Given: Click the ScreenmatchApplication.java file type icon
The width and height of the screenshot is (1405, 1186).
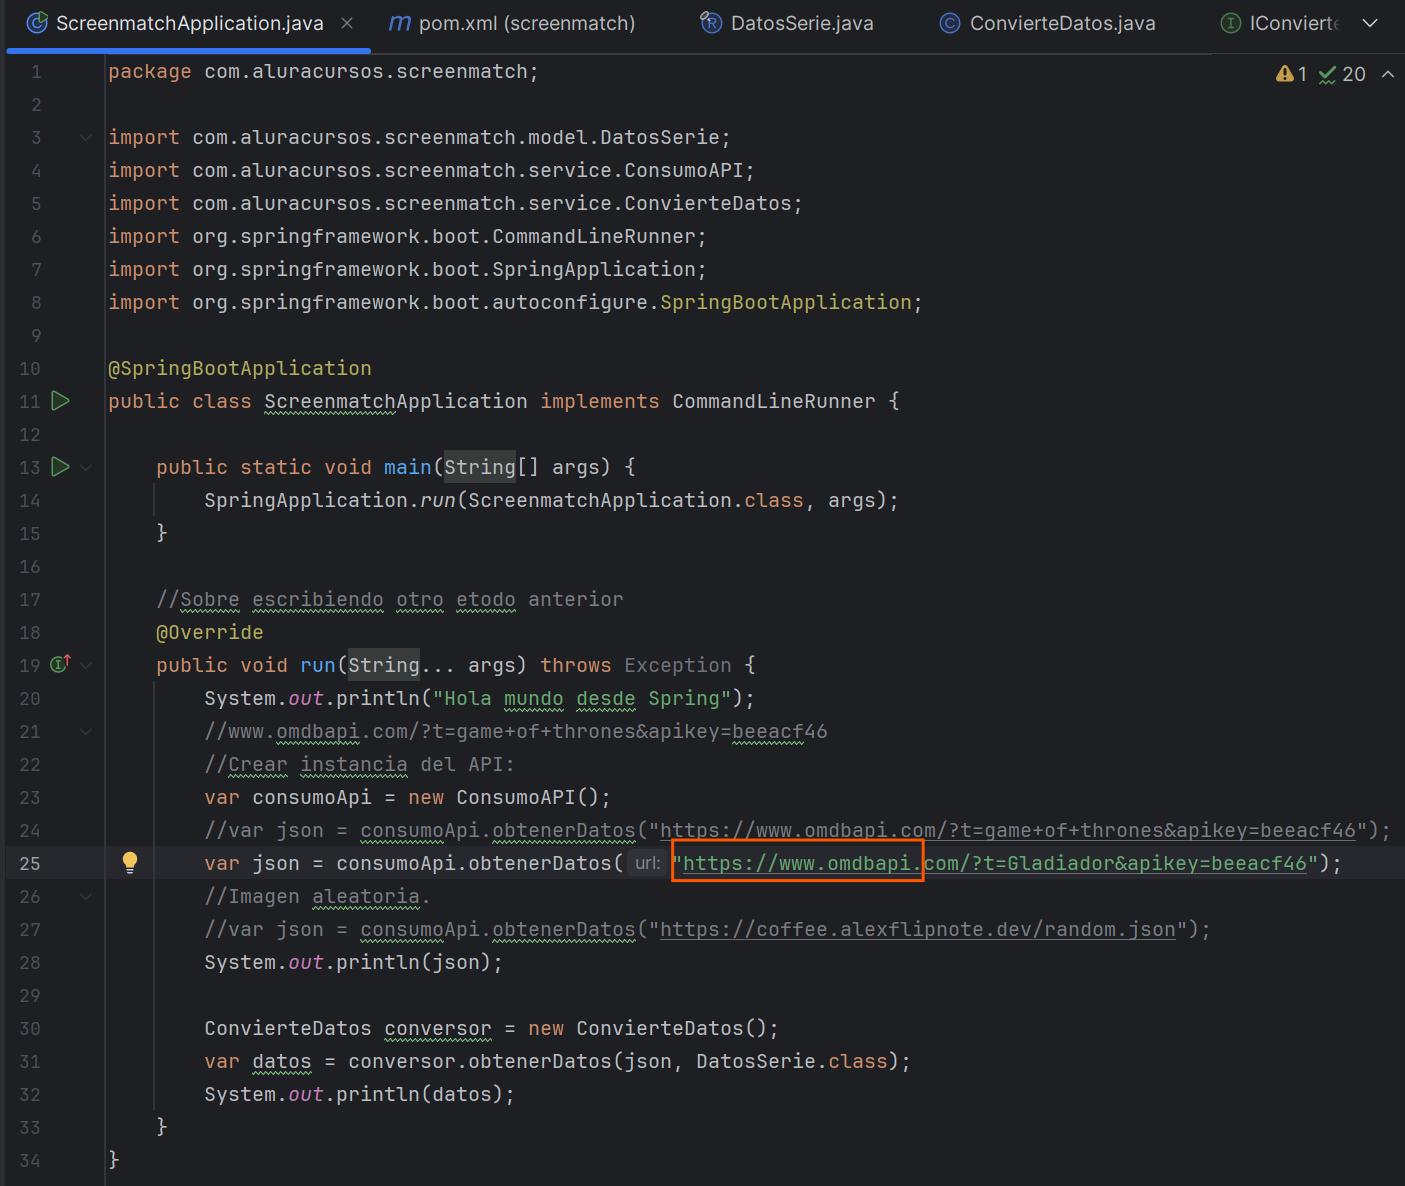Looking at the screenshot, I should [x=37, y=23].
